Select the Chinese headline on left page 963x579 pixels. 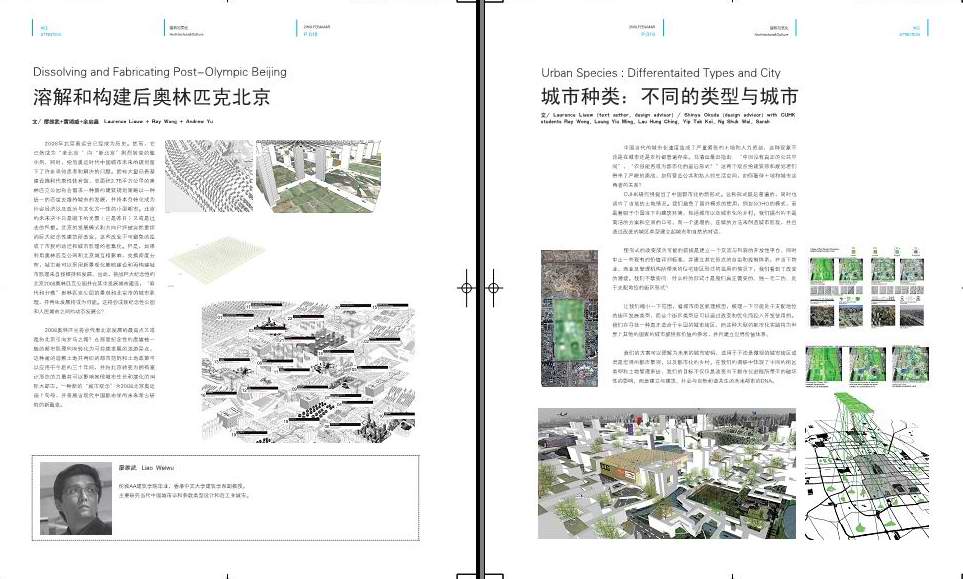[152, 98]
